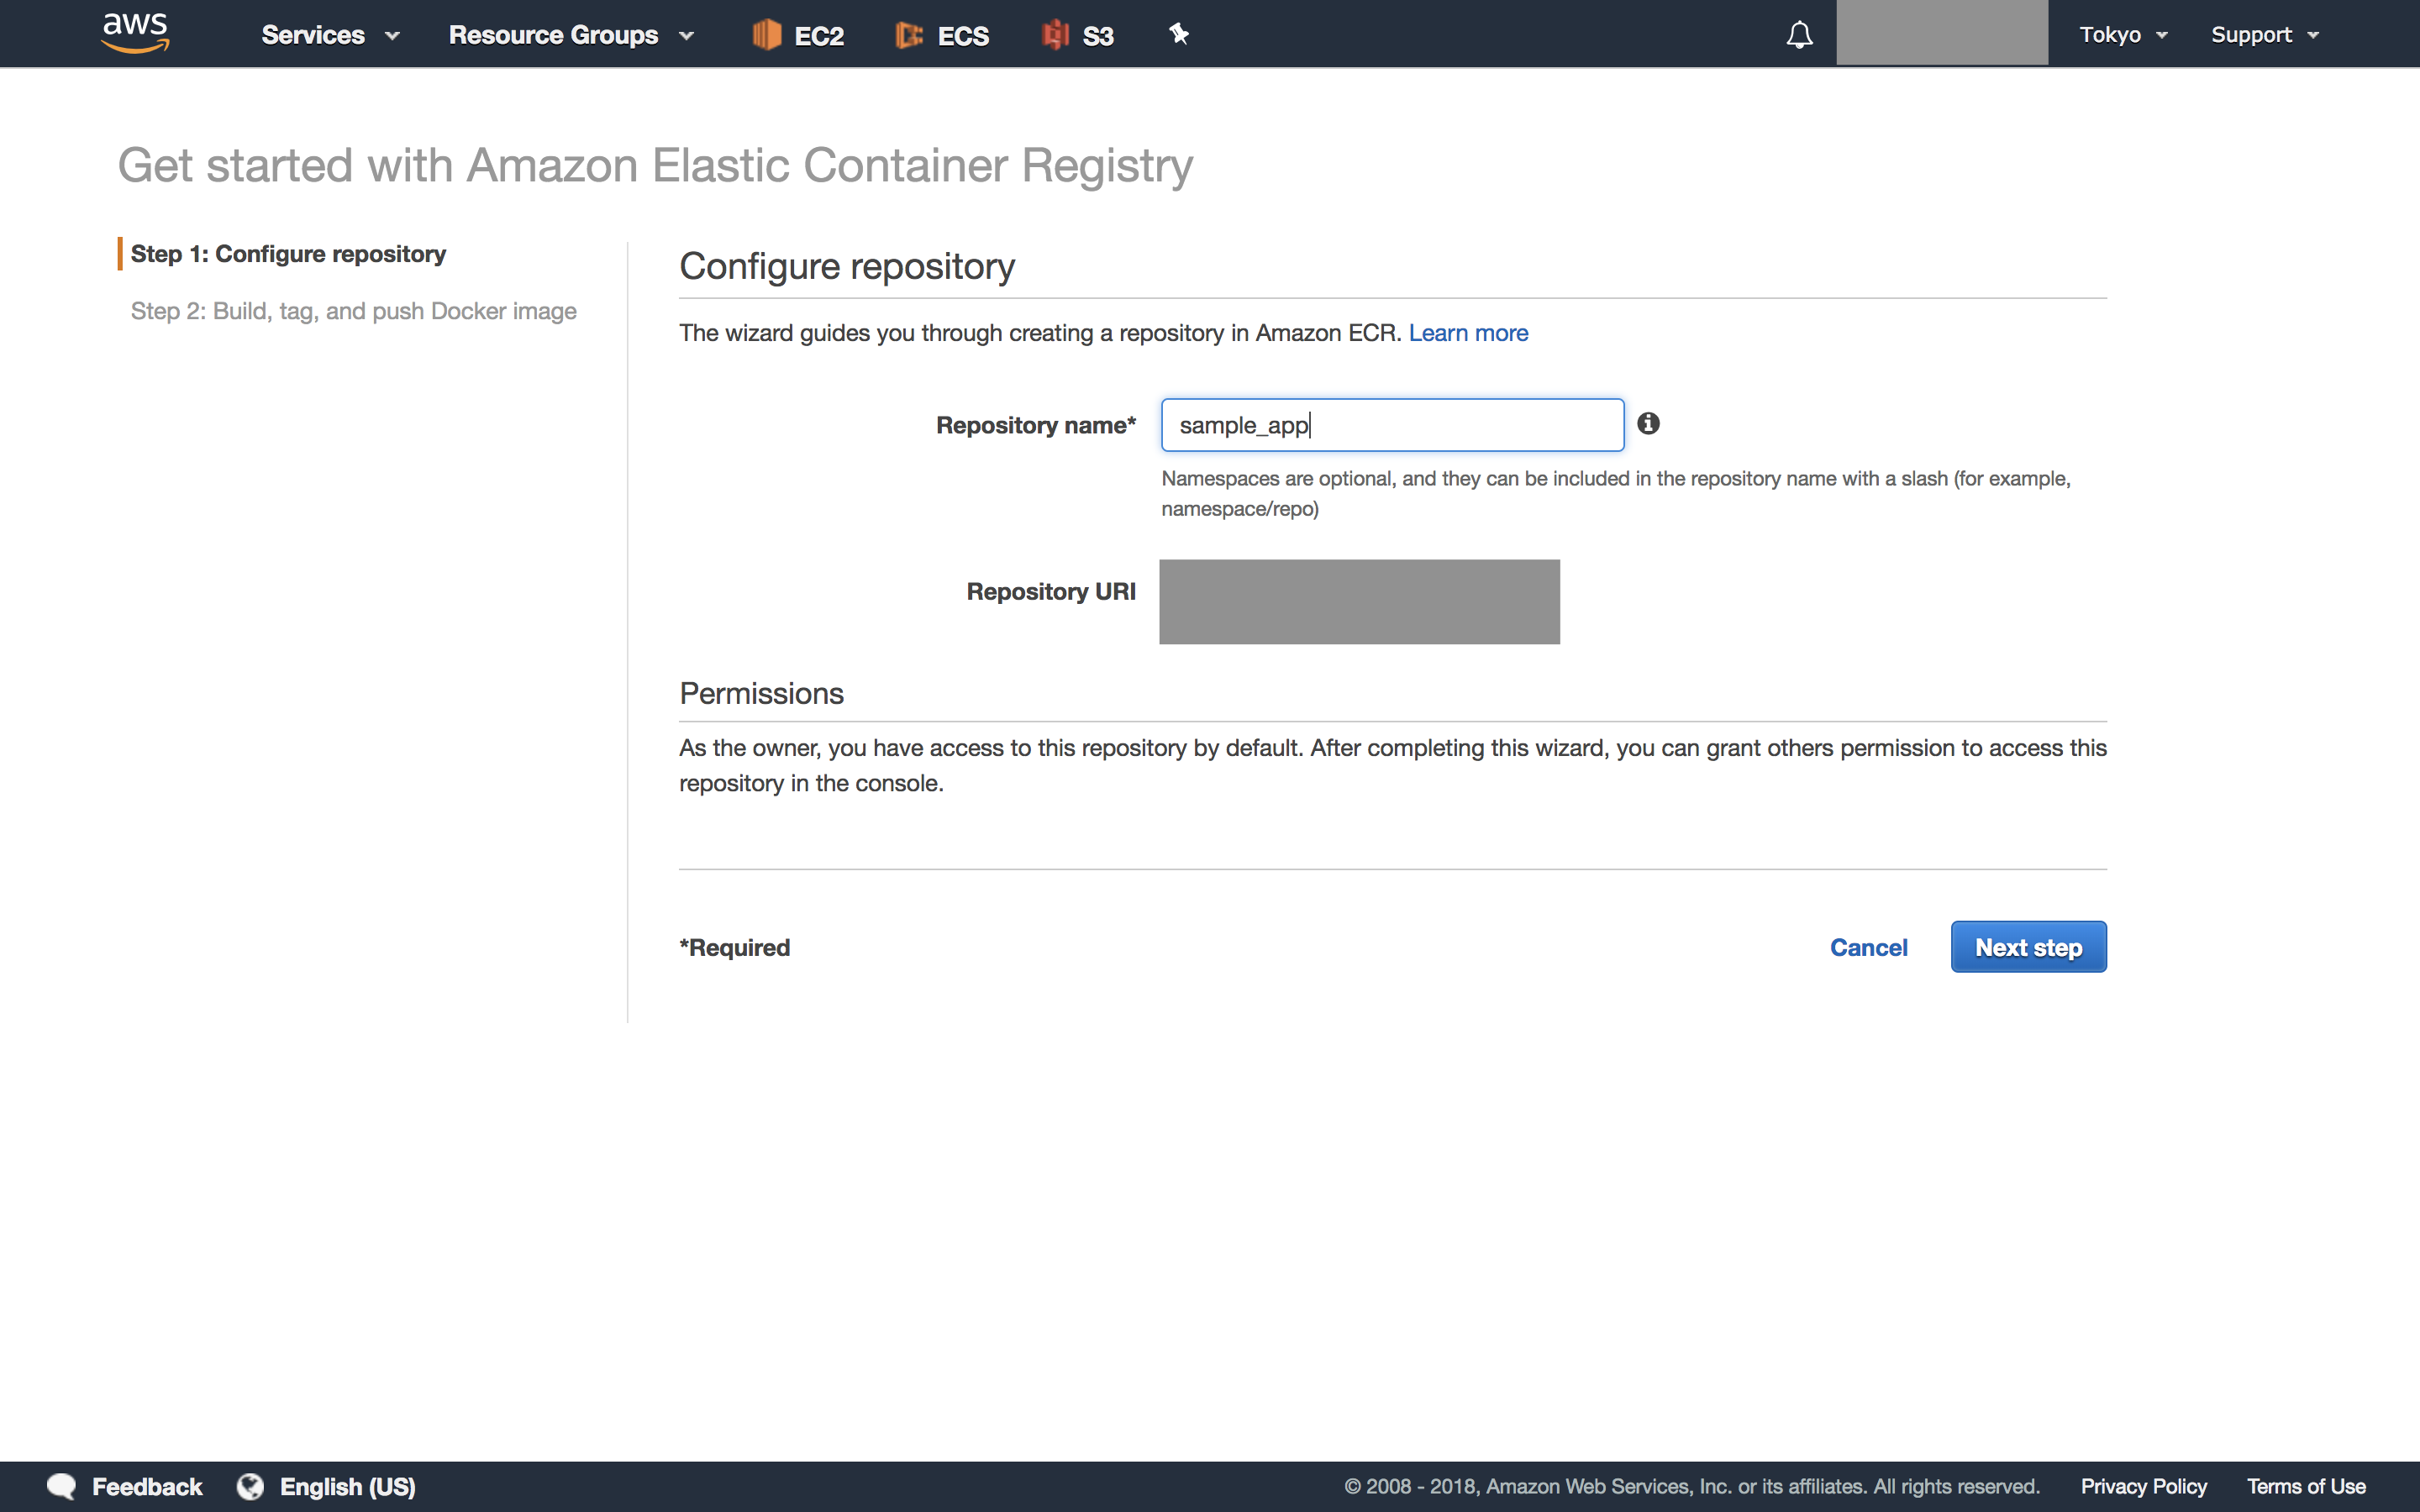Open the Learn more link
This screenshot has height=1512, width=2420.
1468,333
